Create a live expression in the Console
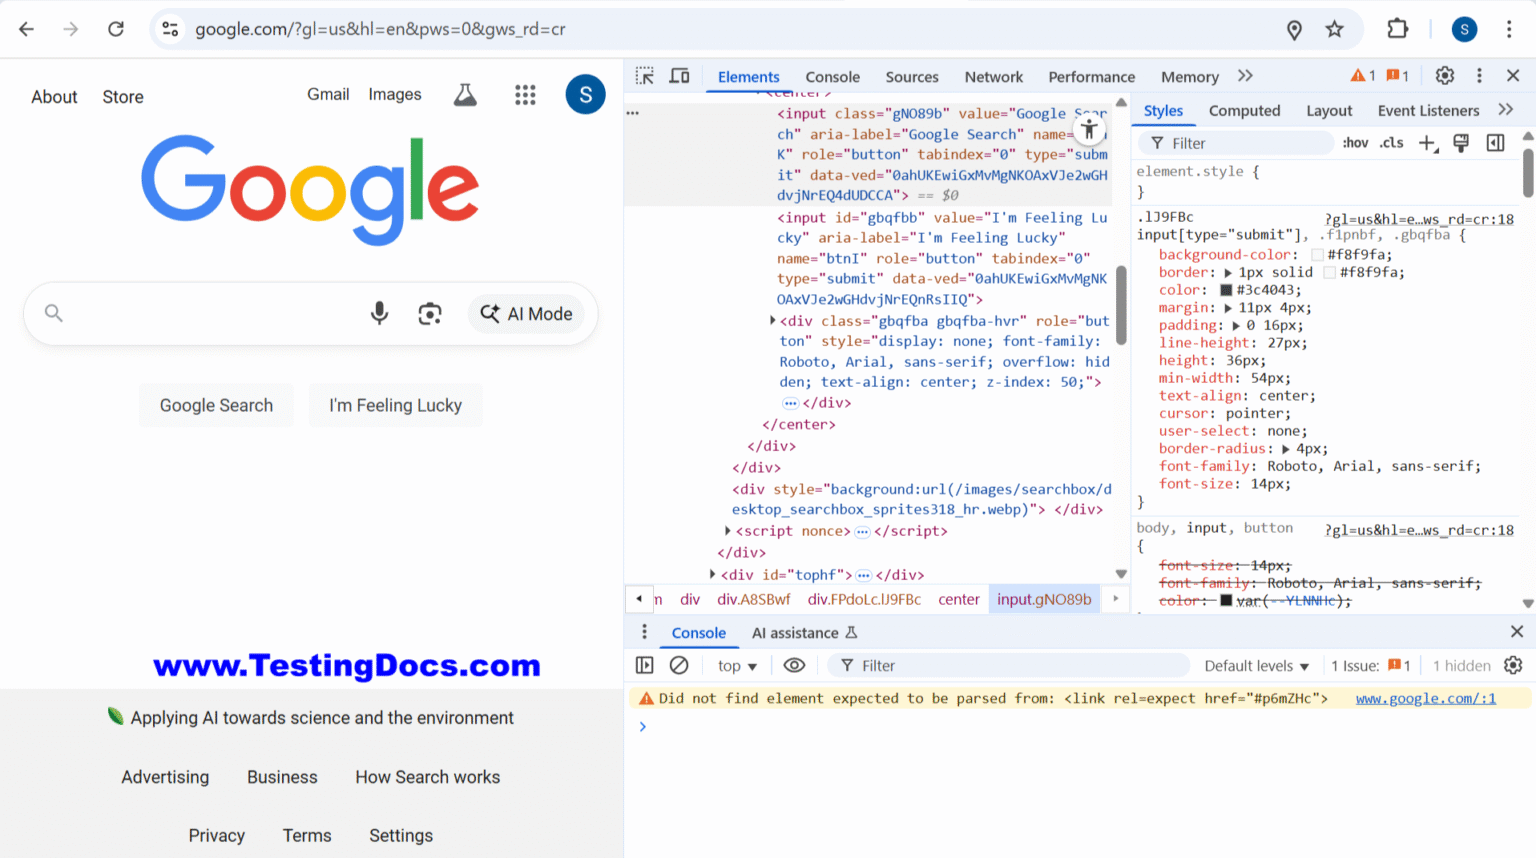The height and width of the screenshot is (858, 1536). (x=794, y=665)
